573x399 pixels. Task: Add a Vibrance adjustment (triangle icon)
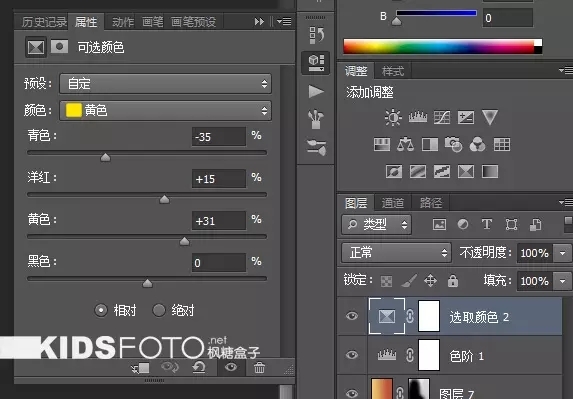(490, 118)
